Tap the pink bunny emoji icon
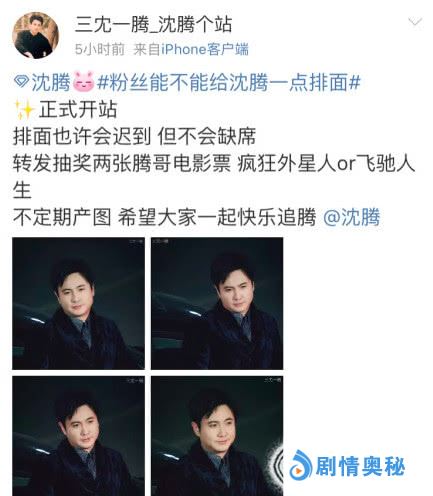Viewport: 433px width, 496px height. pos(83,82)
